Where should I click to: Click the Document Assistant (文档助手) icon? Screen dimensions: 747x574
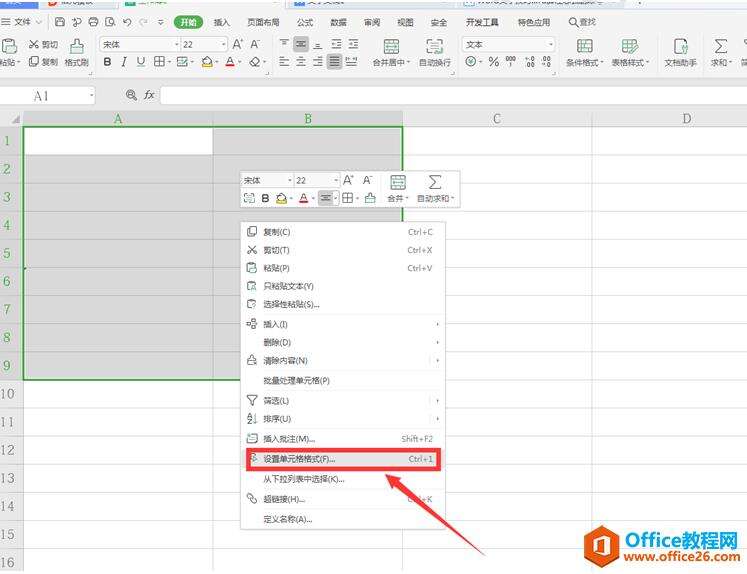[x=680, y=46]
